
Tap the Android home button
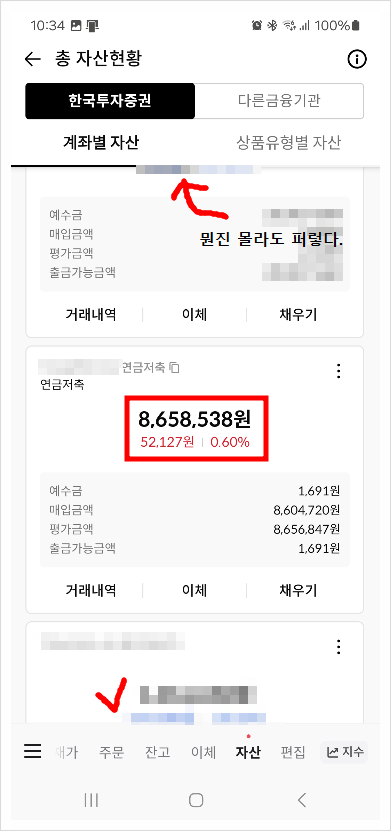tap(196, 800)
